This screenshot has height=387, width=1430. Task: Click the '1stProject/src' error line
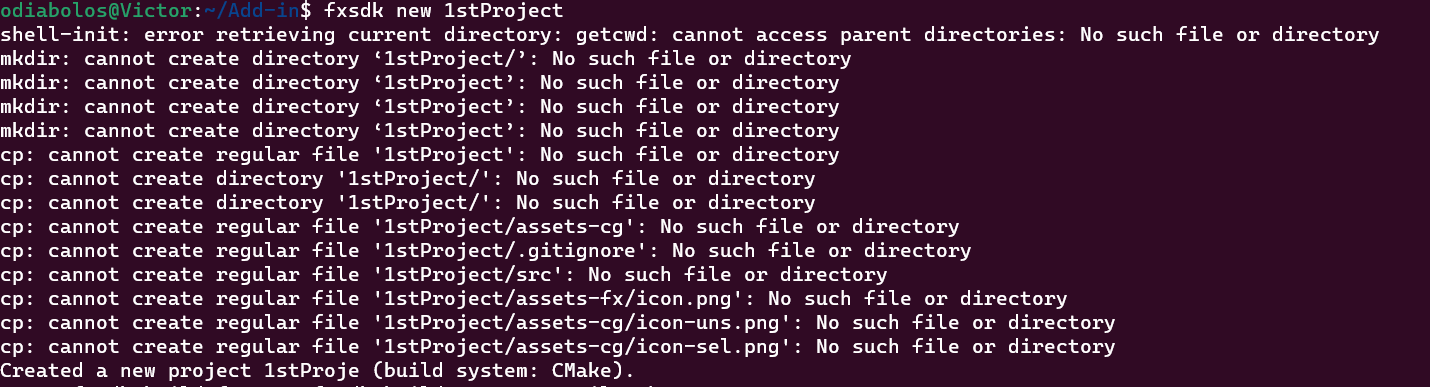(444, 275)
